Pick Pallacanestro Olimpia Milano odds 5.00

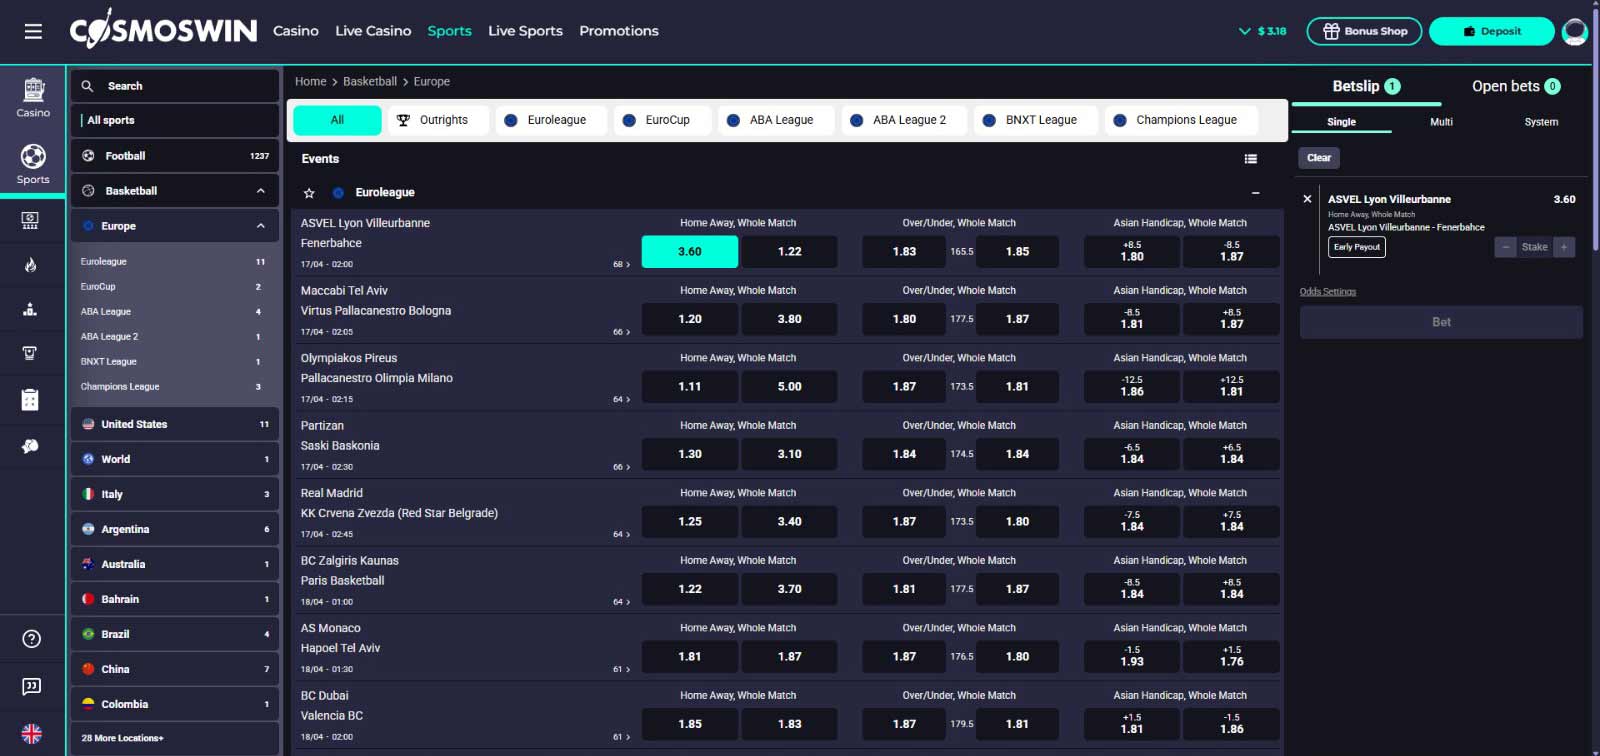click(x=789, y=386)
